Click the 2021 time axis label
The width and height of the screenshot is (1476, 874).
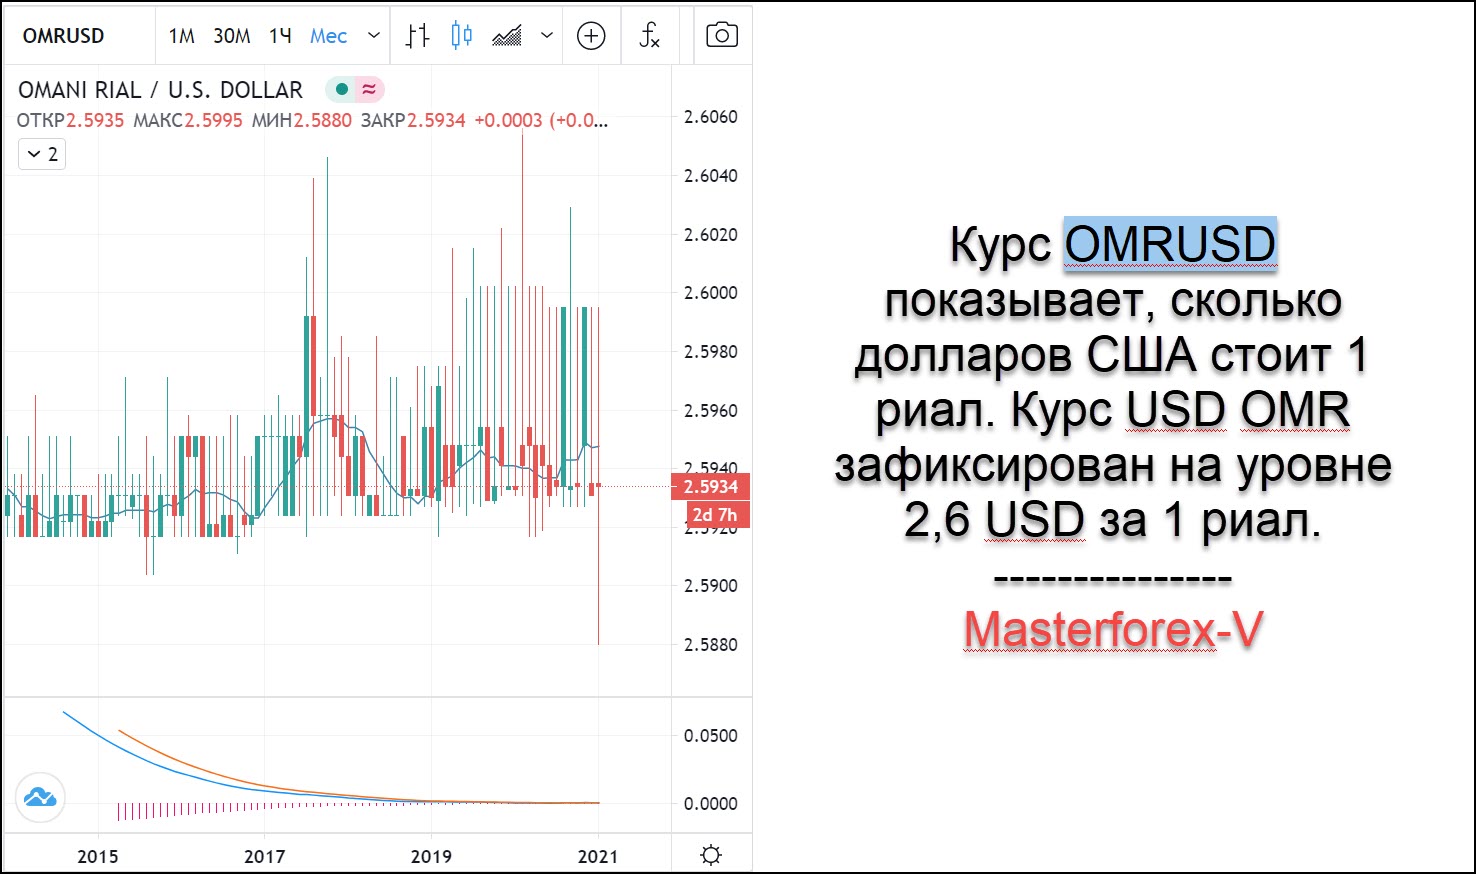pos(598,856)
